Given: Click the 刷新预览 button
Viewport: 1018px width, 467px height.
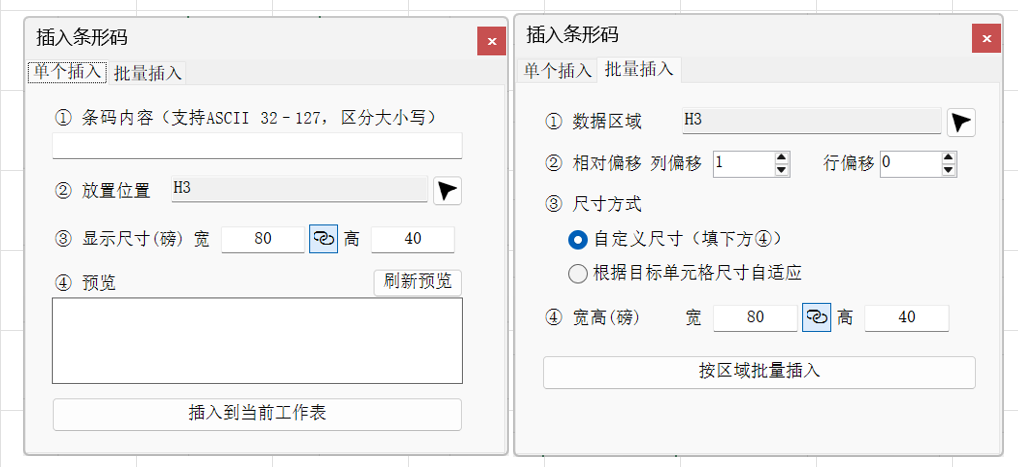Looking at the screenshot, I should 417,282.
